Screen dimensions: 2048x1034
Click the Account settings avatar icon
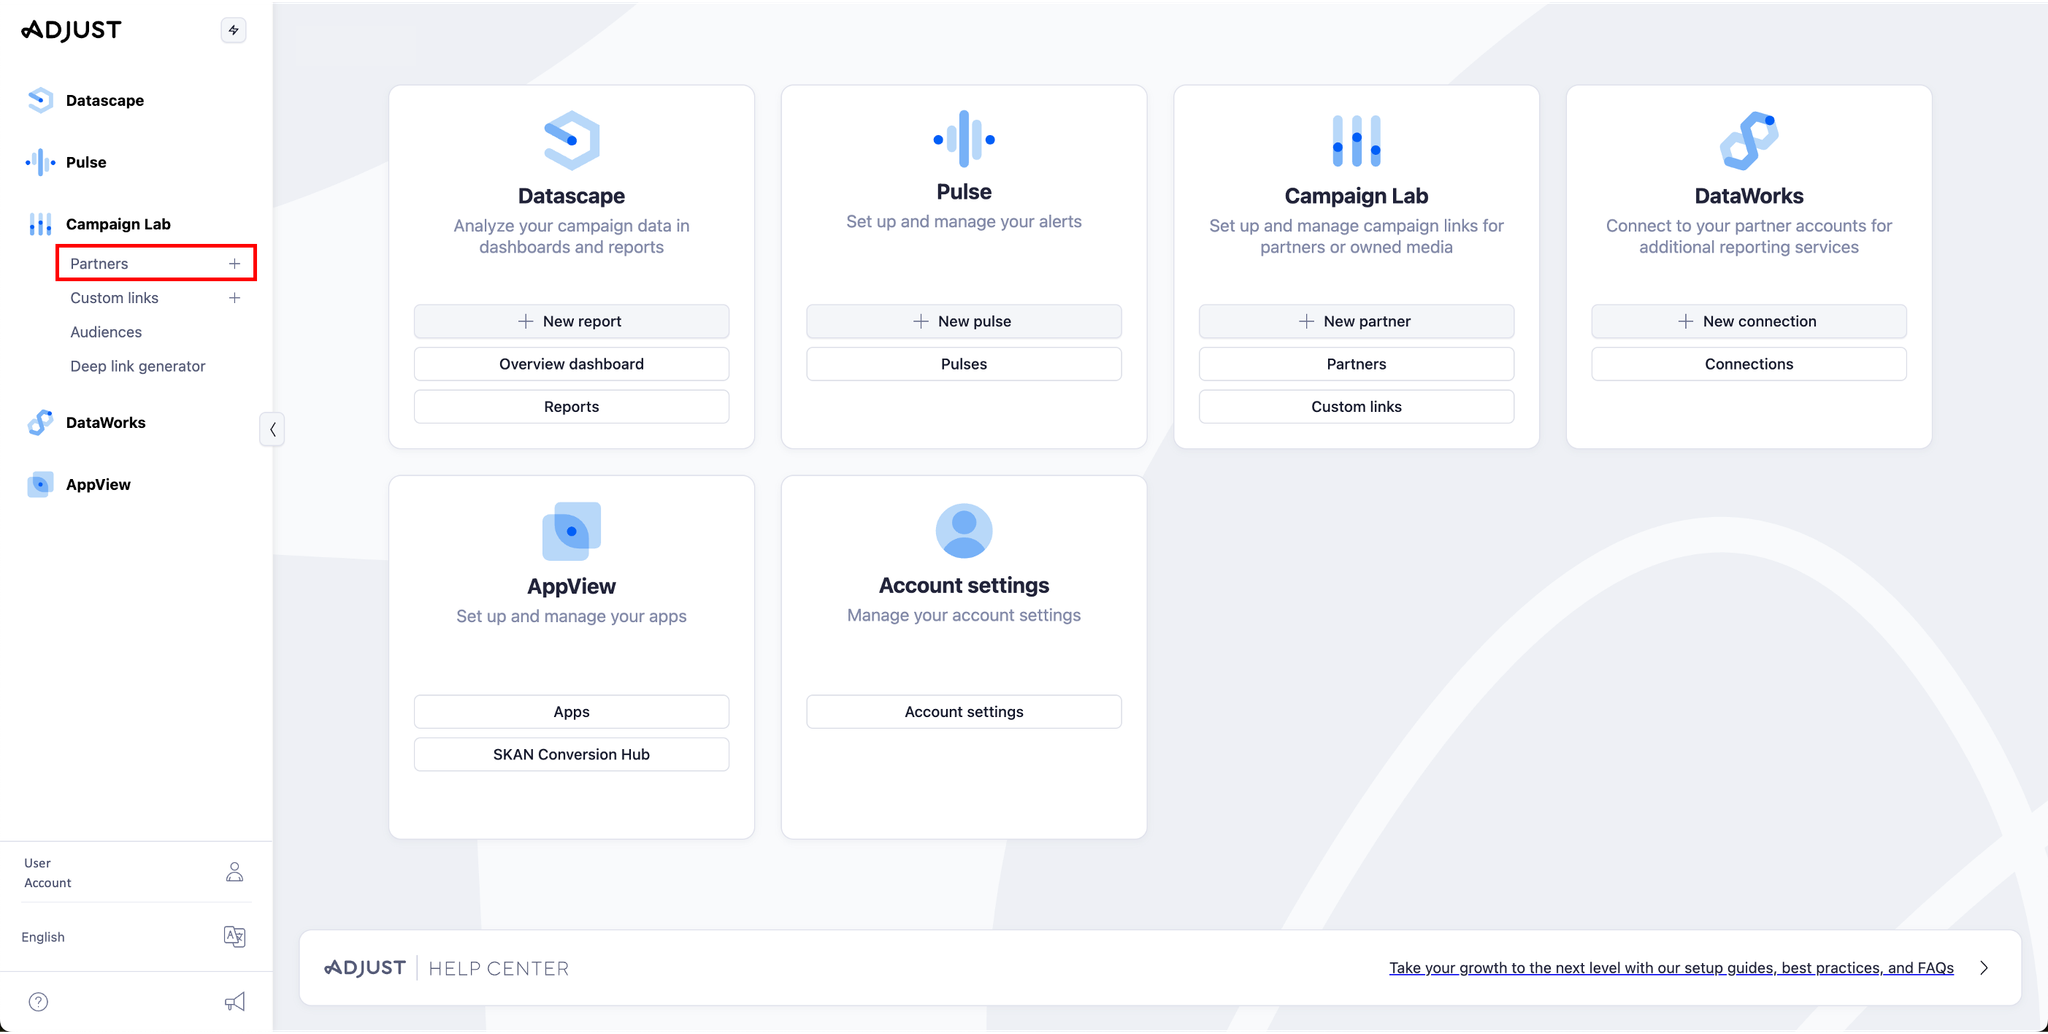pos(964,531)
